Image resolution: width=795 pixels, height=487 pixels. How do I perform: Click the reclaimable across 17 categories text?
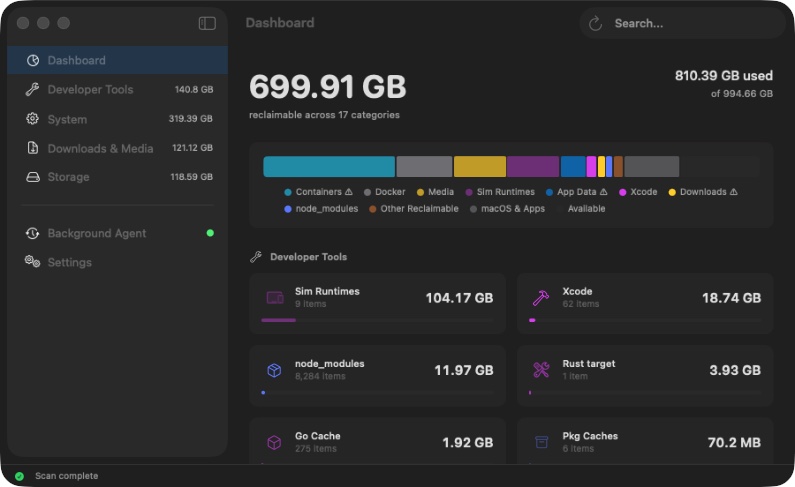[324, 115]
